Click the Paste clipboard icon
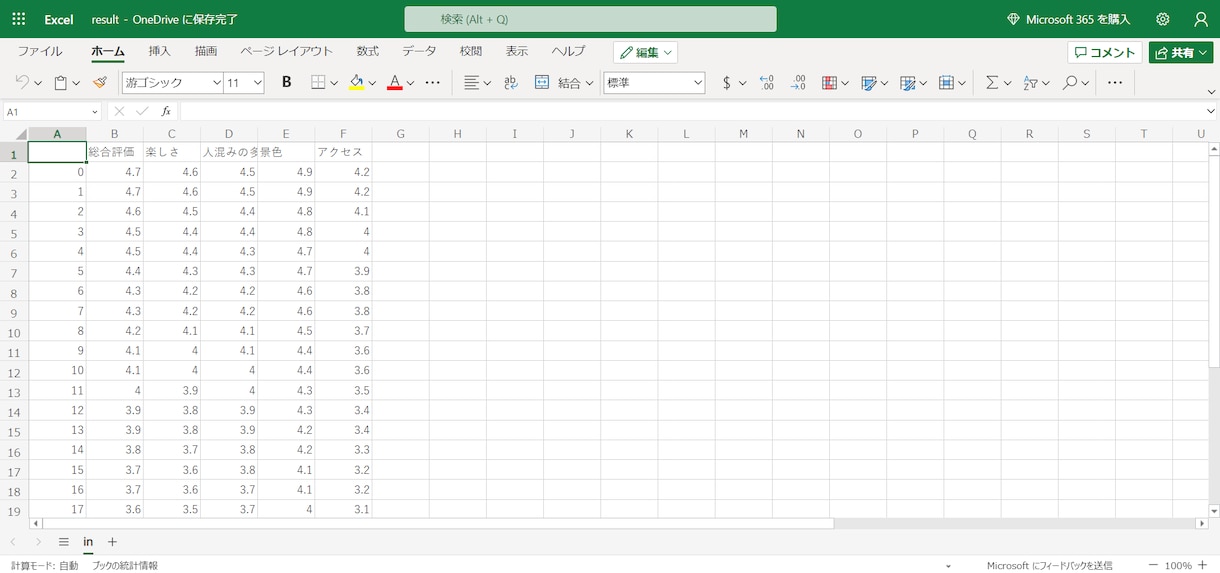 [x=61, y=83]
